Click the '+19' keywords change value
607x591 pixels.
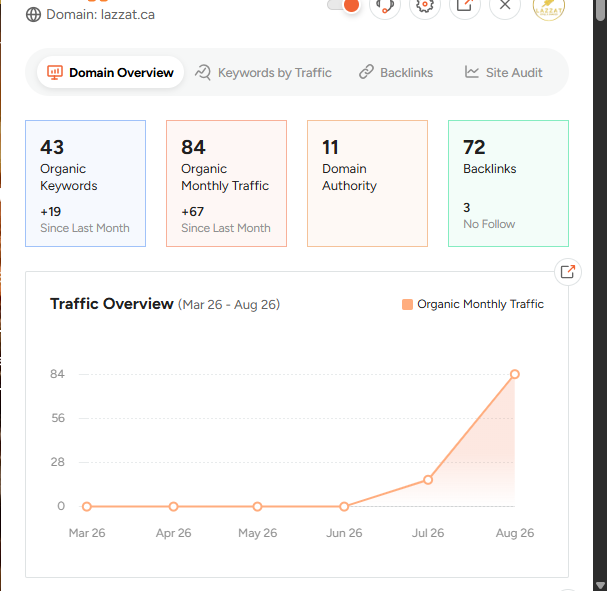pyautogui.click(x=51, y=212)
